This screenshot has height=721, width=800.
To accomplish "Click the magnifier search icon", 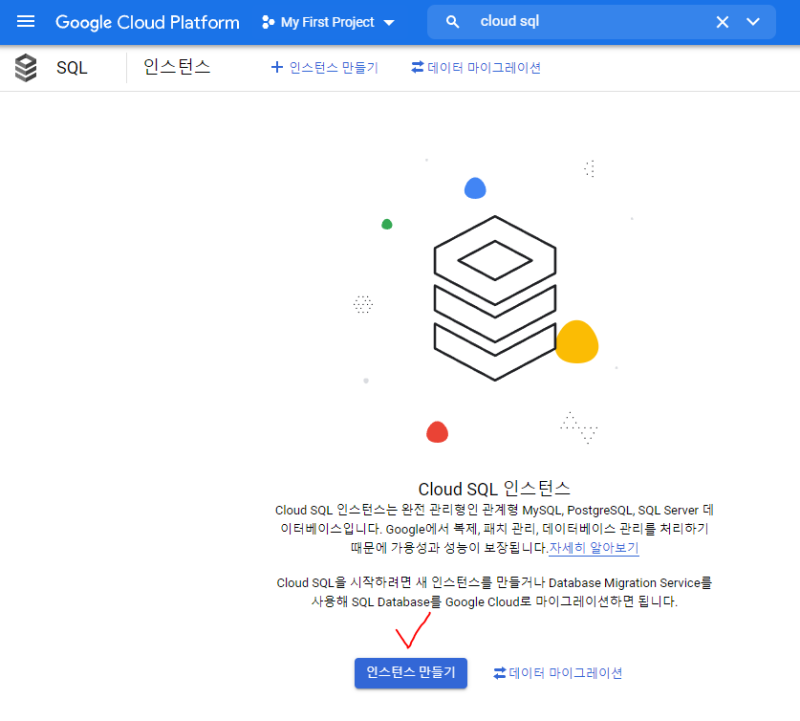I will [453, 22].
